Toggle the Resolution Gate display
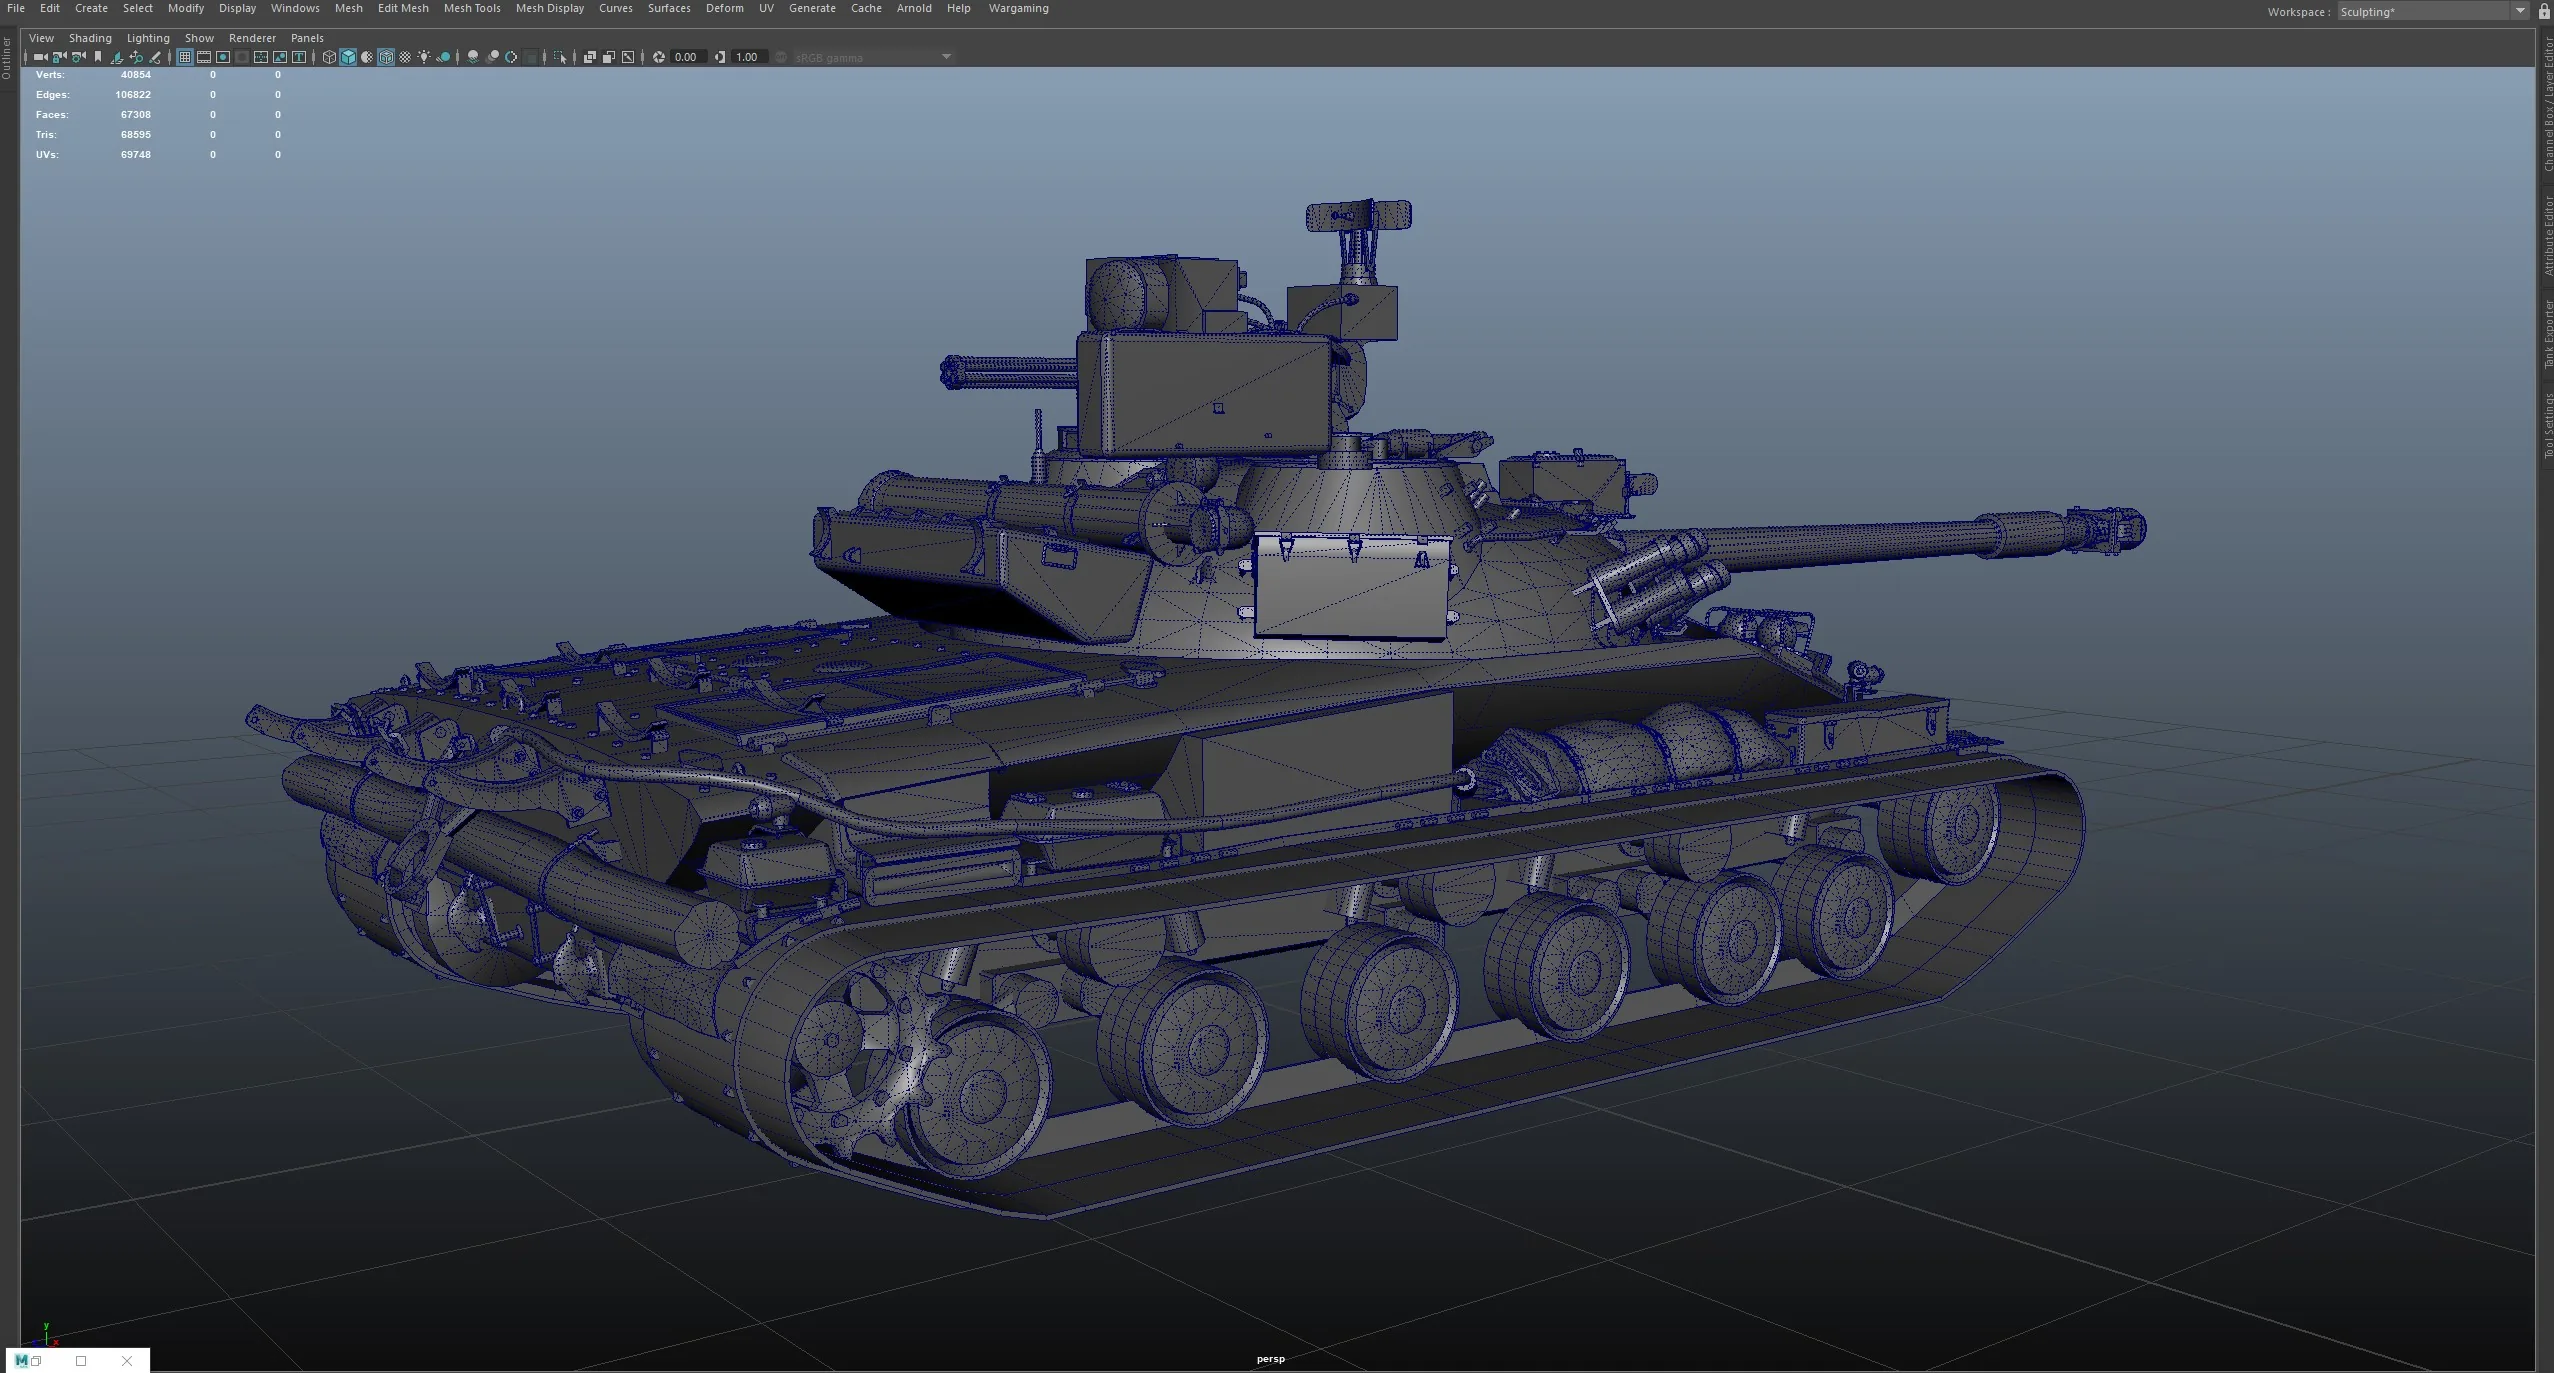This screenshot has width=2554, height=1373. [x=223, y=57]
